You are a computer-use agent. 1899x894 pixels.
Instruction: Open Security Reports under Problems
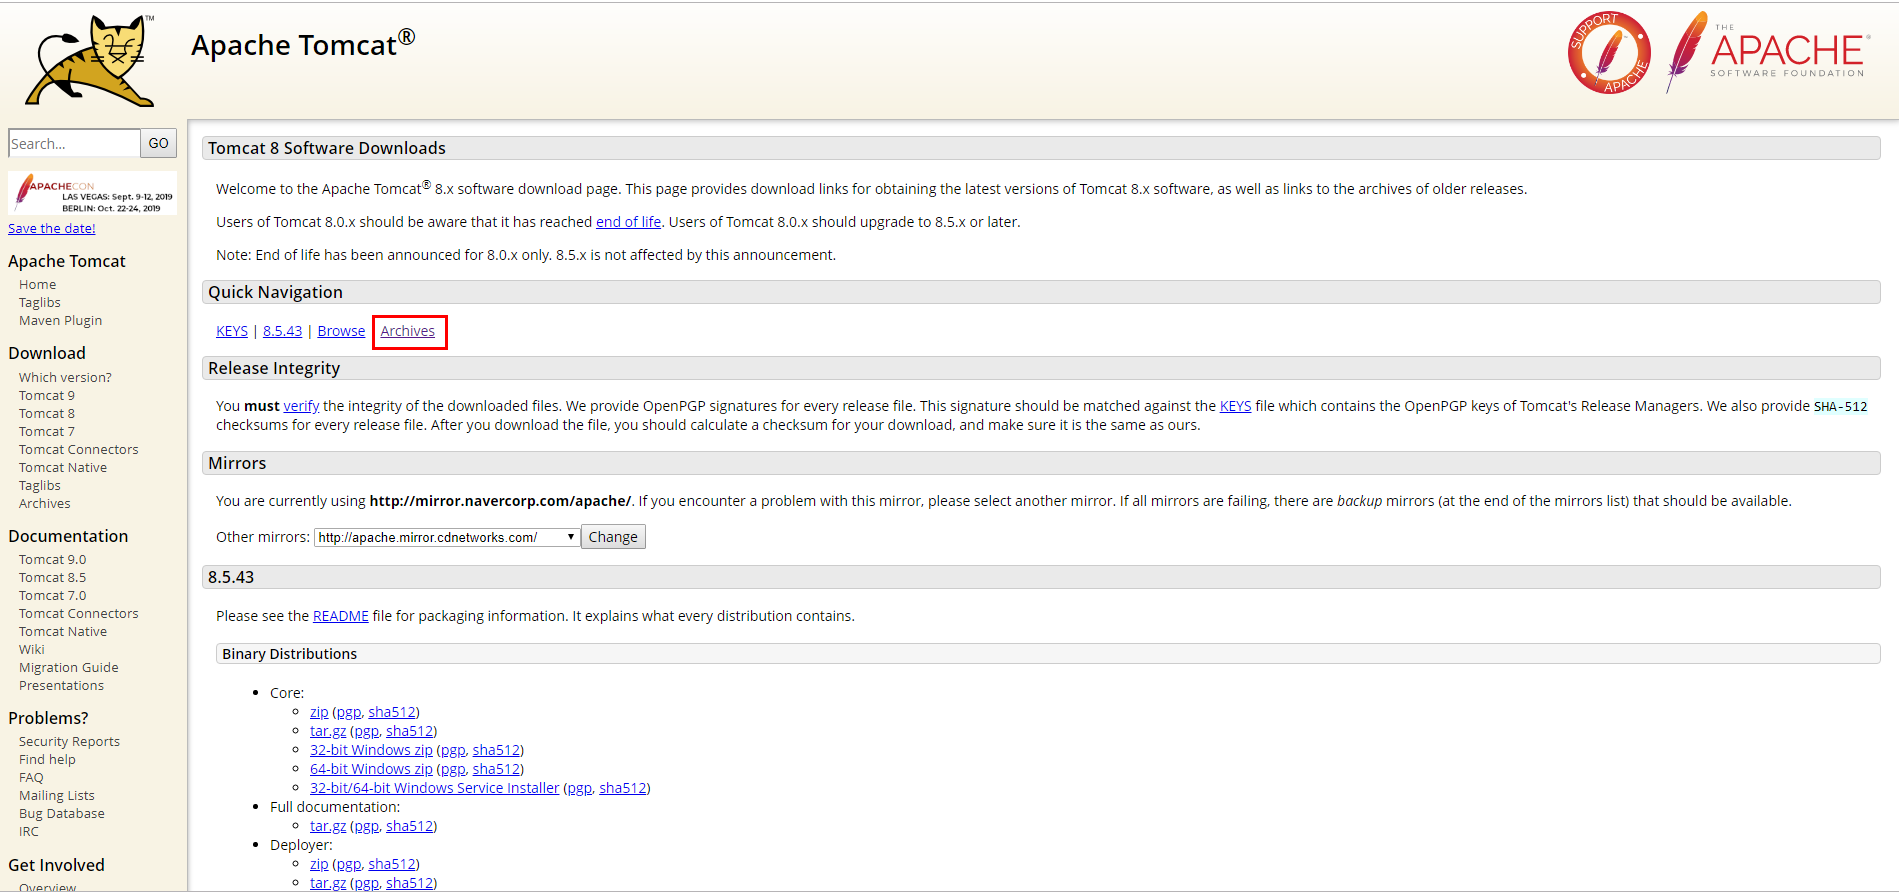point(70,742)
